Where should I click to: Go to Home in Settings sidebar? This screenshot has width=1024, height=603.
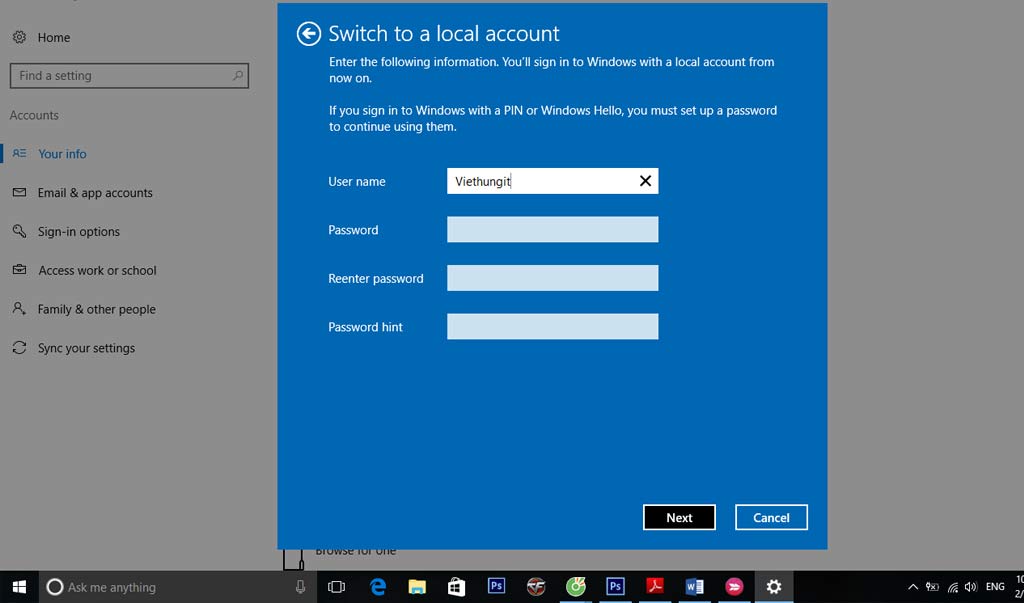pyautogui.click(x=53, y=37)
